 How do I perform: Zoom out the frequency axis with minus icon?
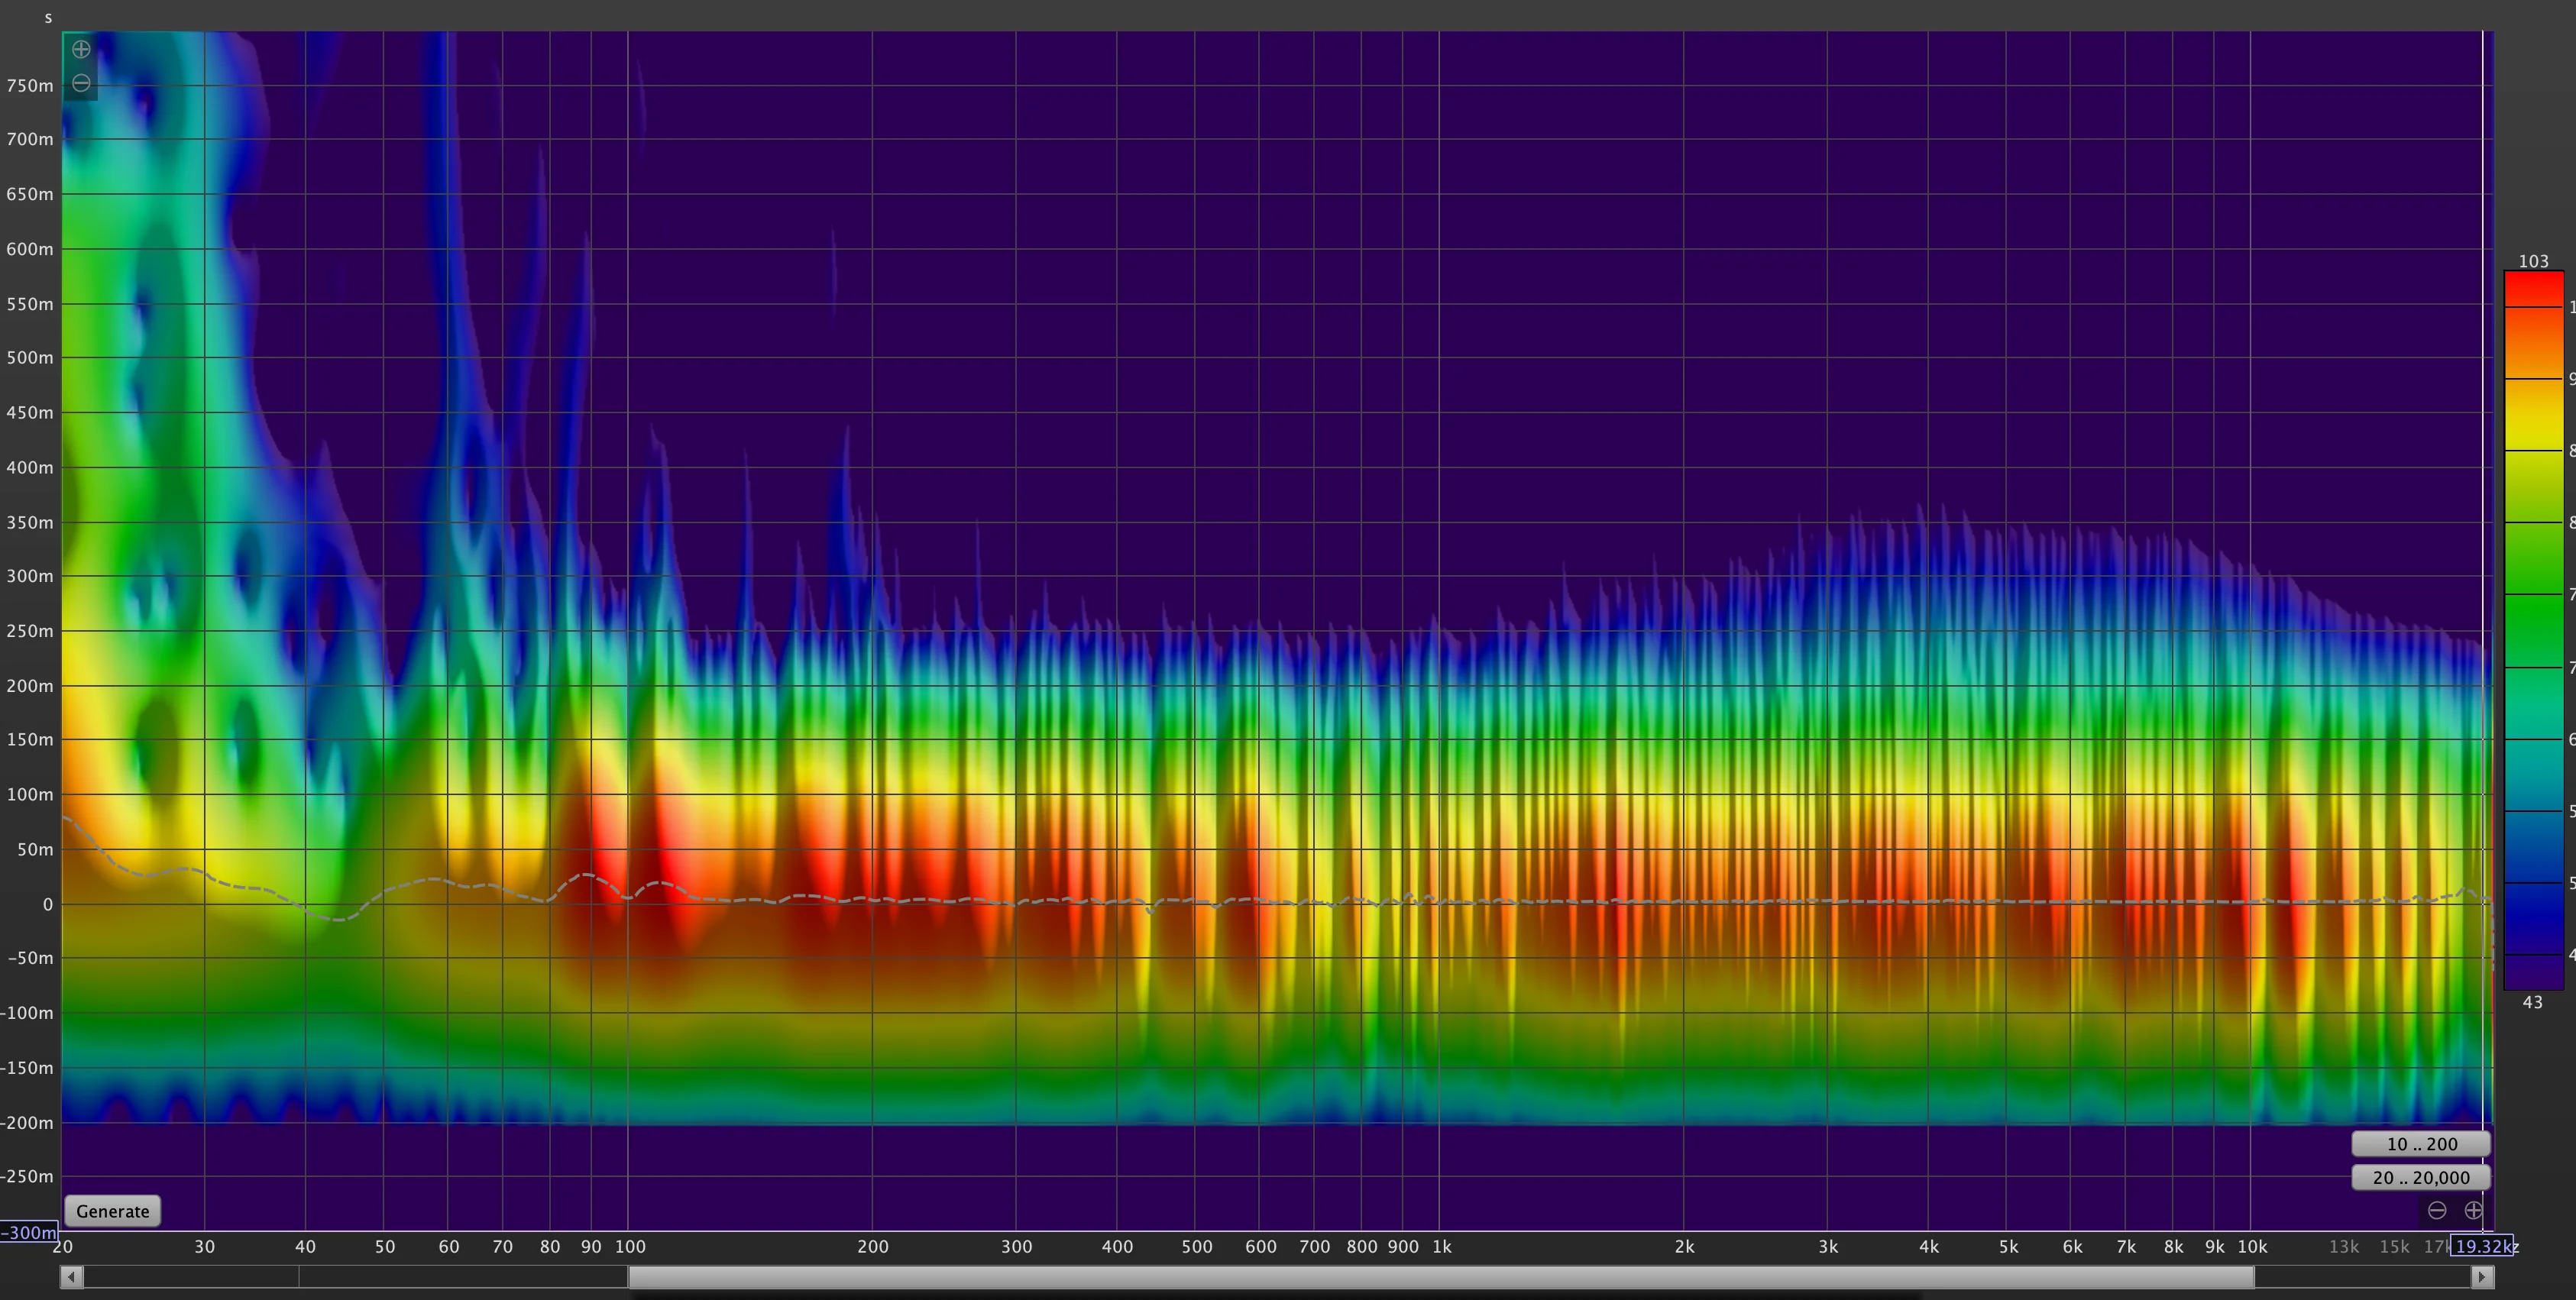(2437, 1211)
